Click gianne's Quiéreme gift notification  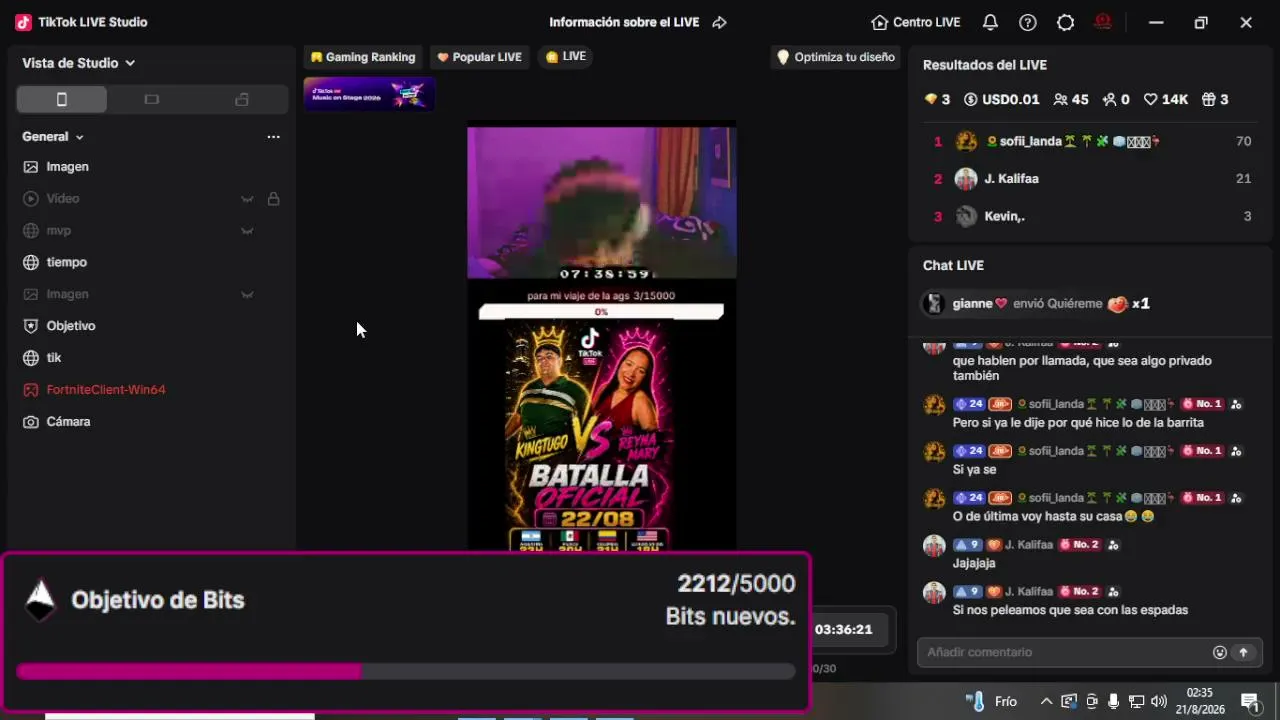click(x=1038, y=304)
